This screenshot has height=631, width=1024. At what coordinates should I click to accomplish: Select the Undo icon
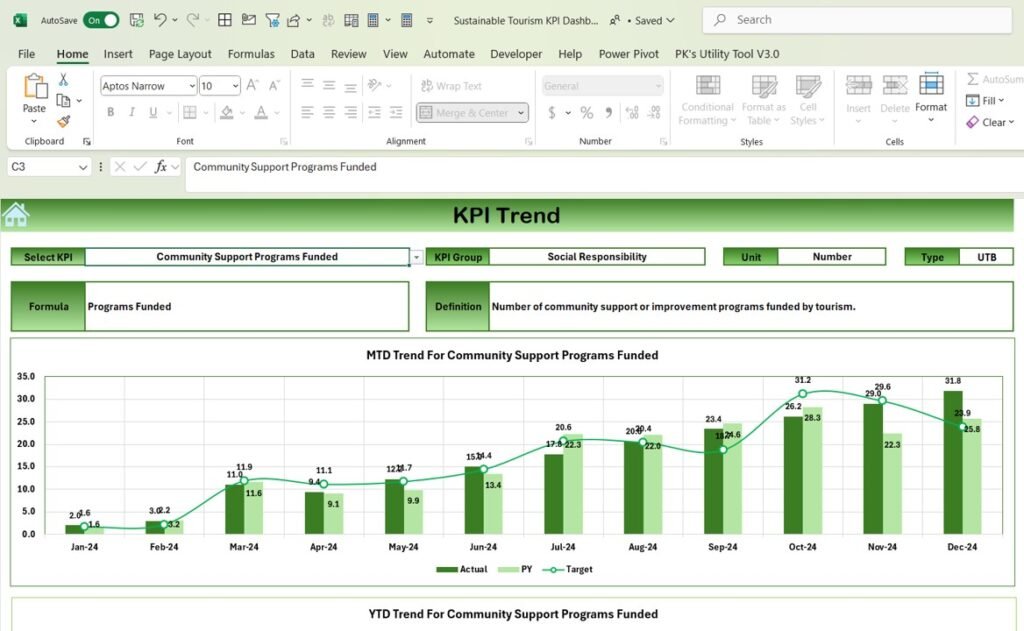[x=158, y=19]
